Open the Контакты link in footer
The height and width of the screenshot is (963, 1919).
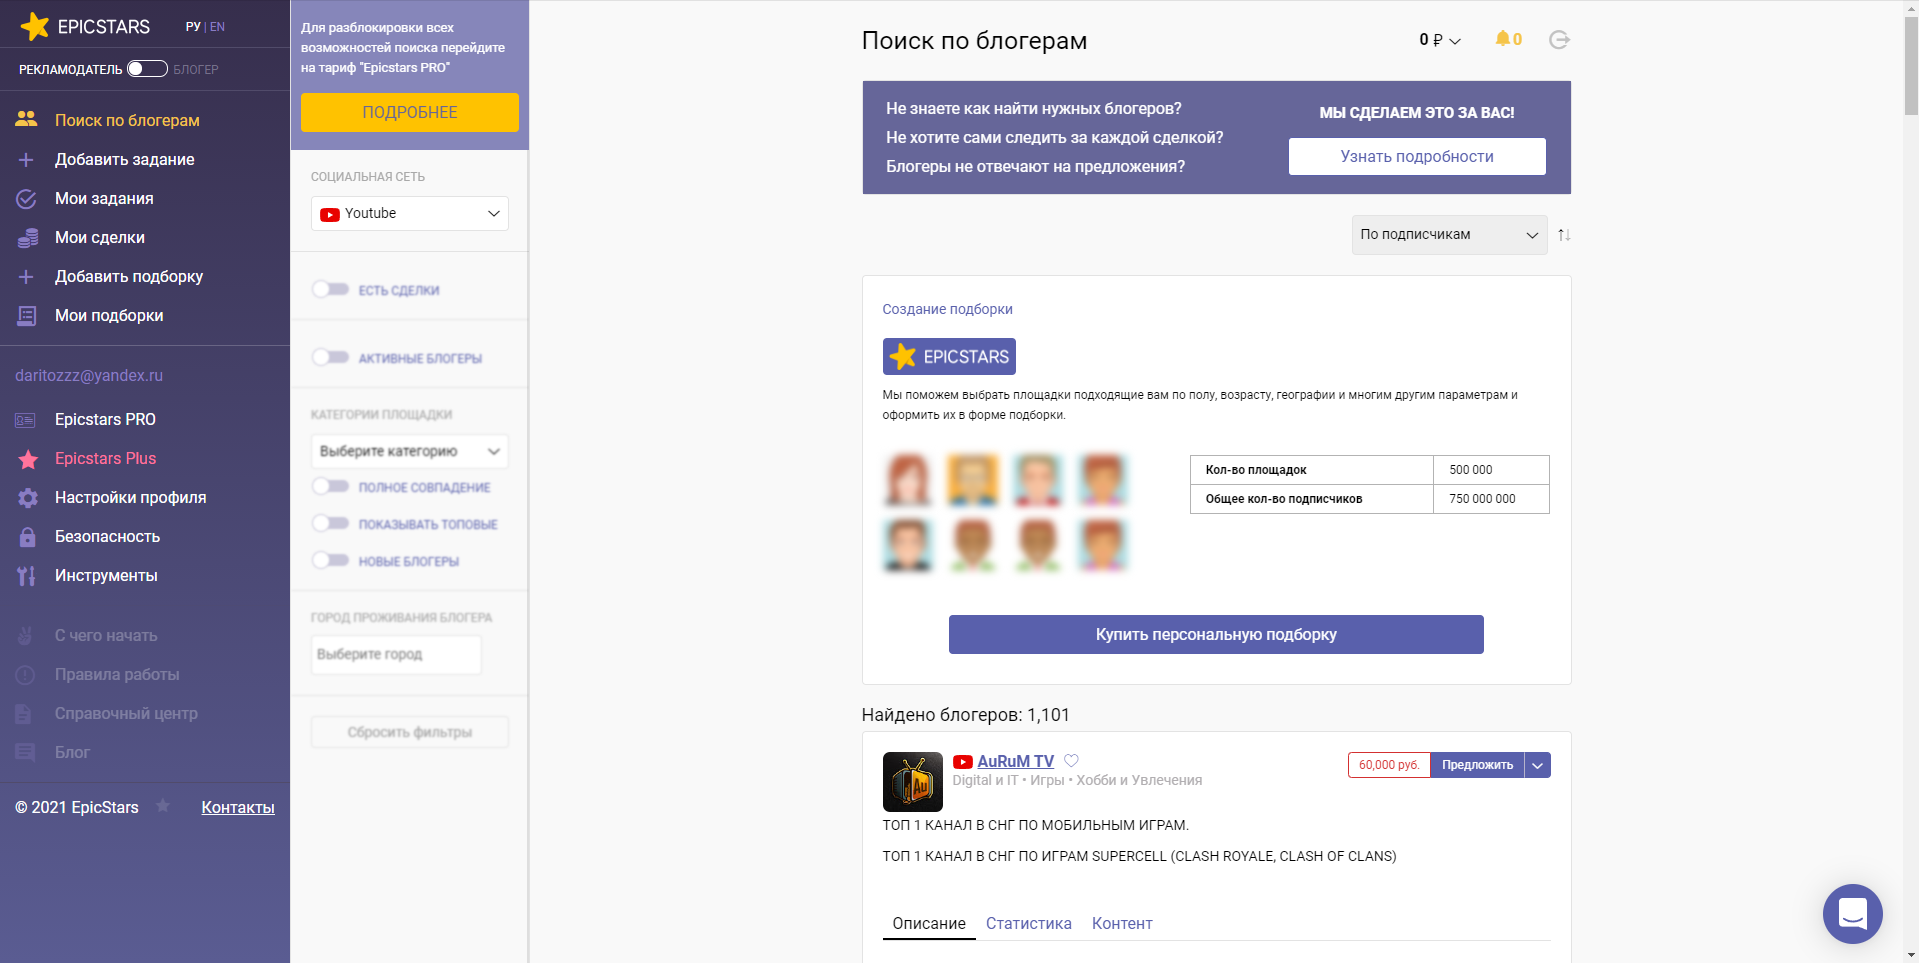[238, 808]
